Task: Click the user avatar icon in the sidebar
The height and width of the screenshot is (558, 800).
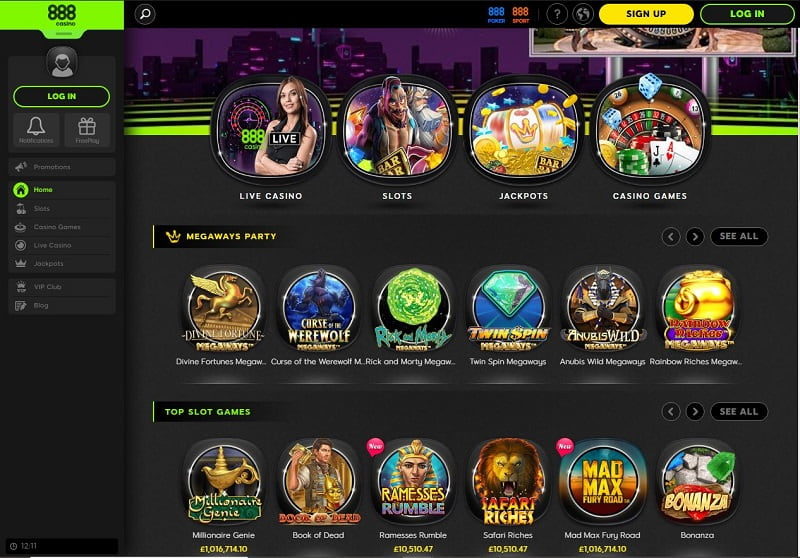Action: point(62,63)
